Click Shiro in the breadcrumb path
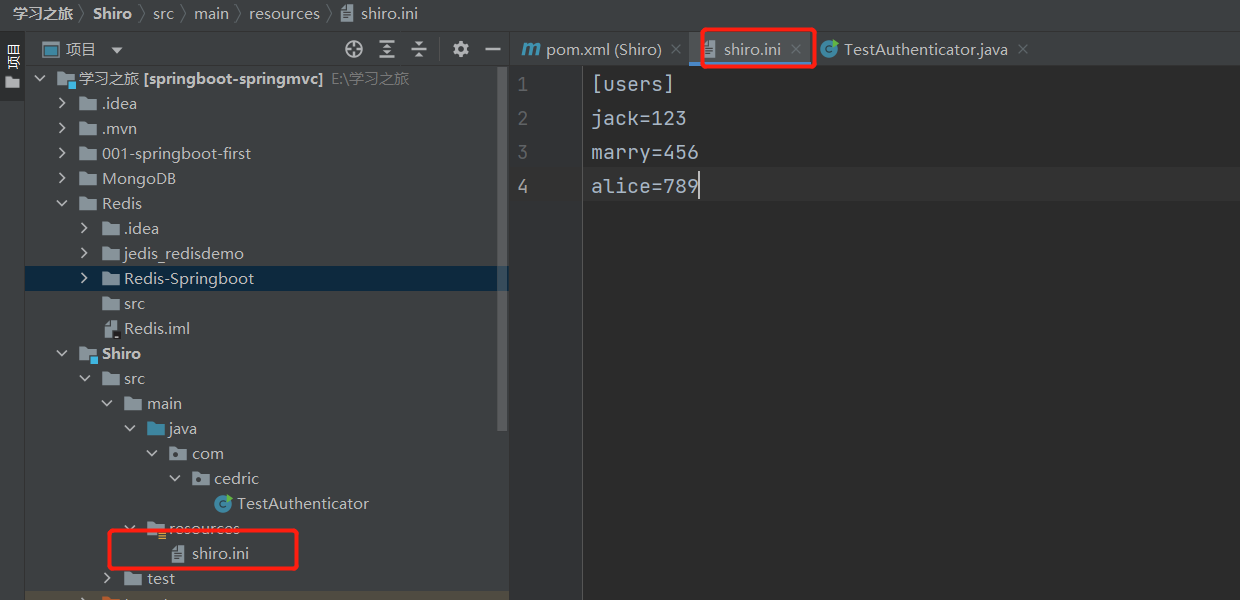1240x600 pixels. (x=112, y=14)
